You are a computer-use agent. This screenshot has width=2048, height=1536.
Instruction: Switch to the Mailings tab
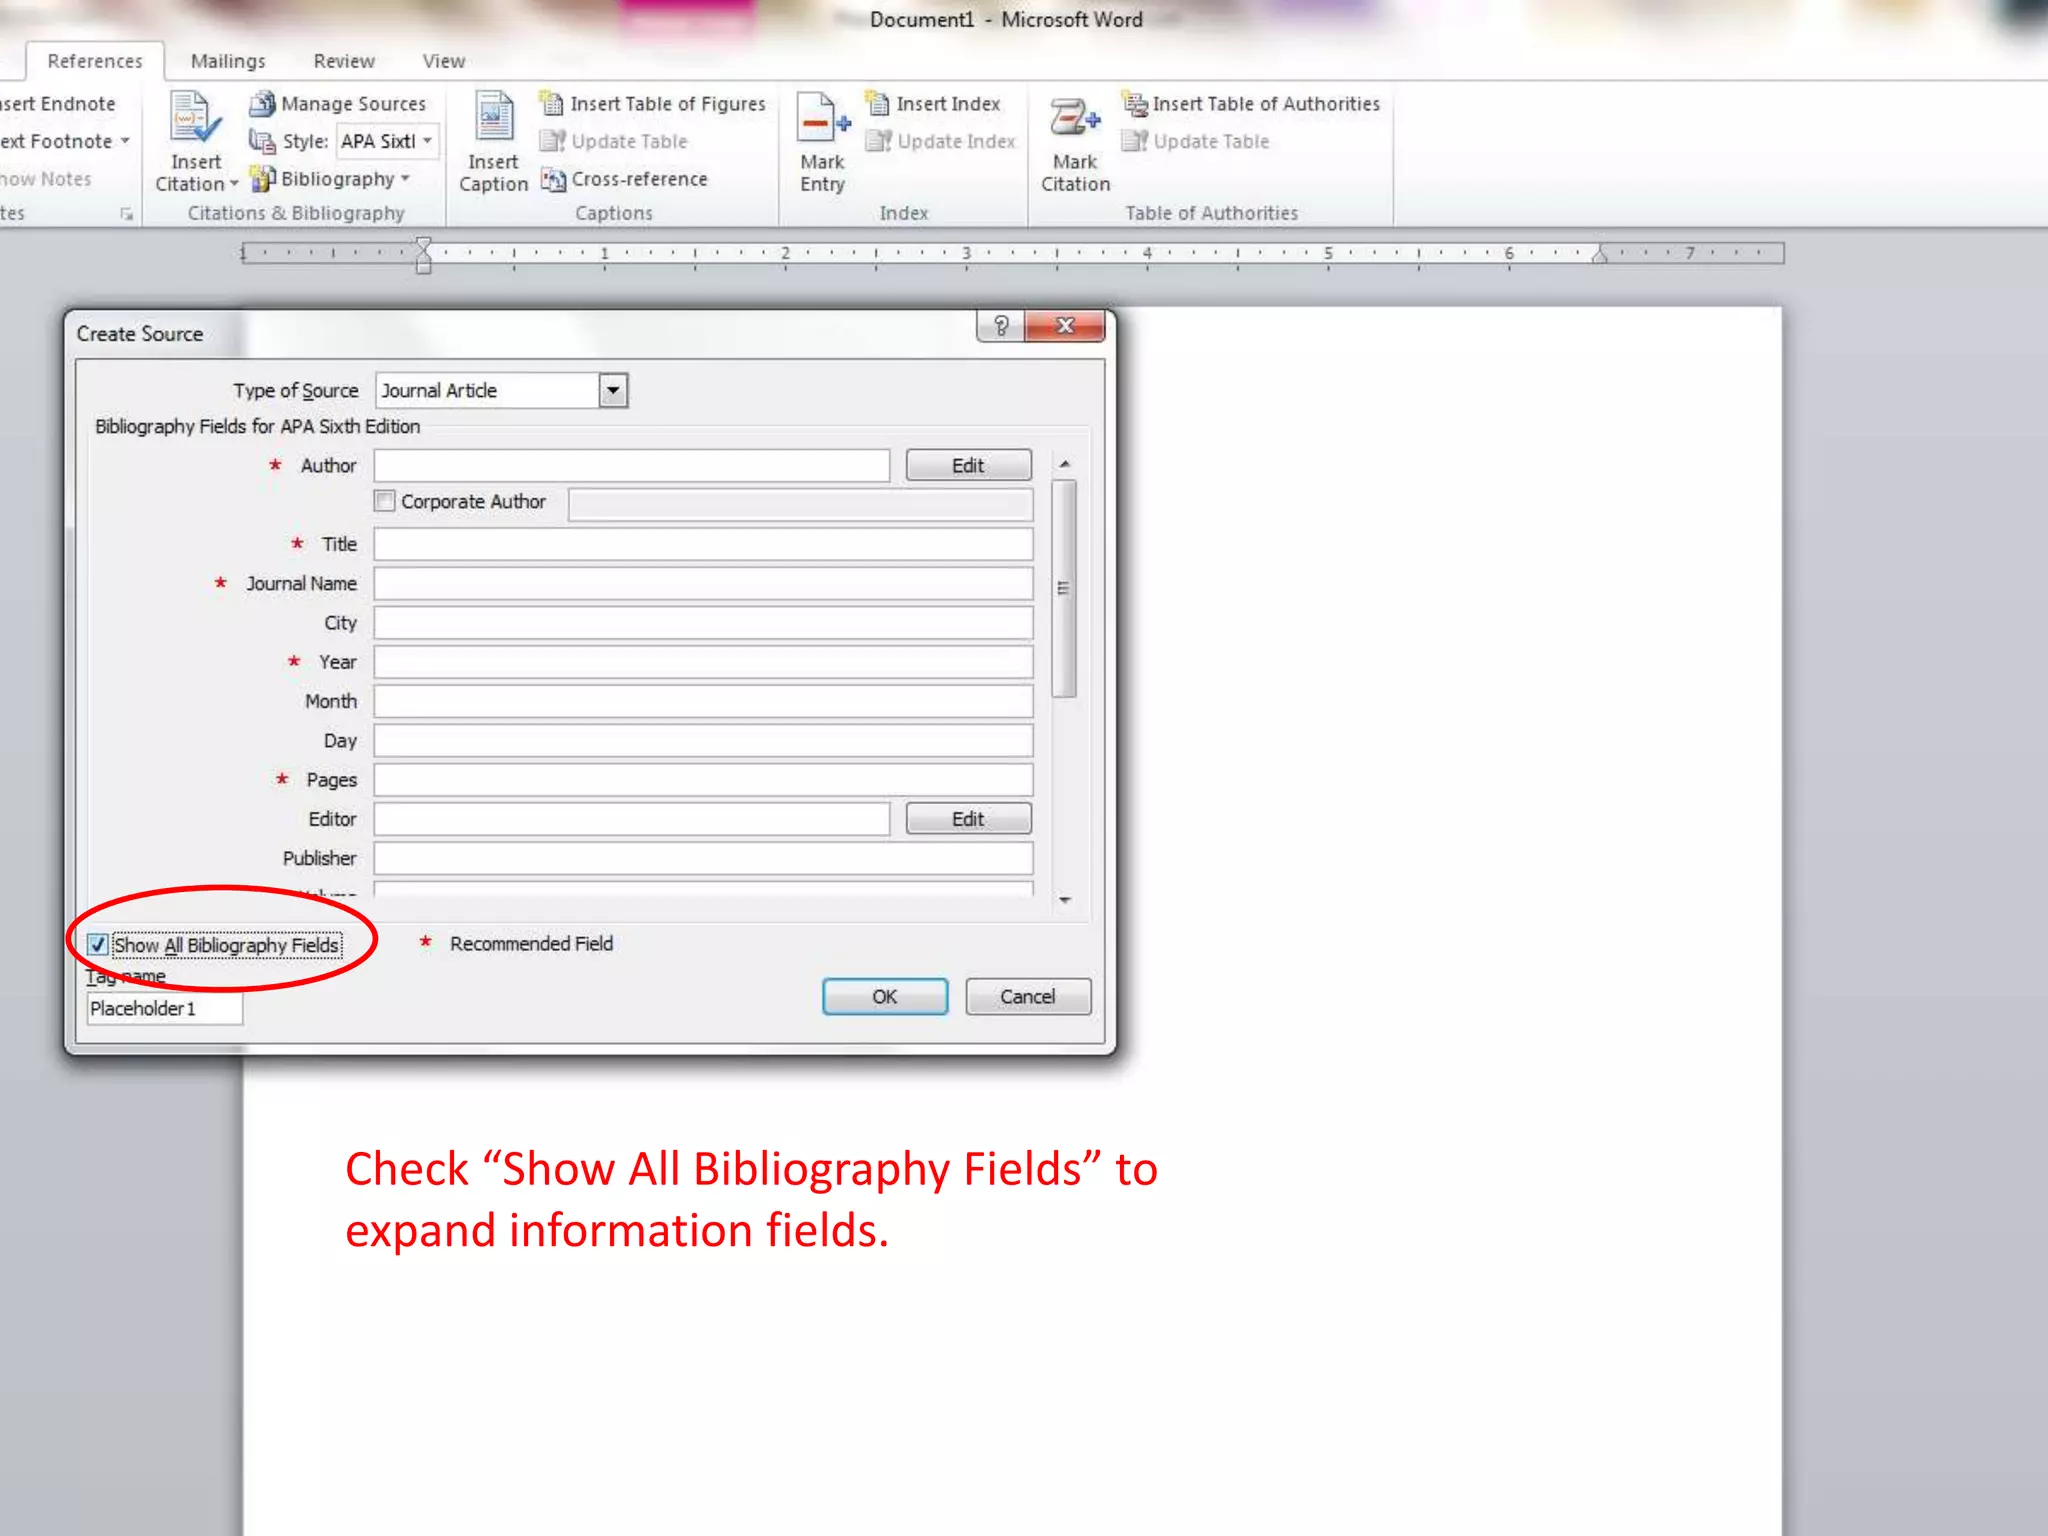(x=228, y=61)
